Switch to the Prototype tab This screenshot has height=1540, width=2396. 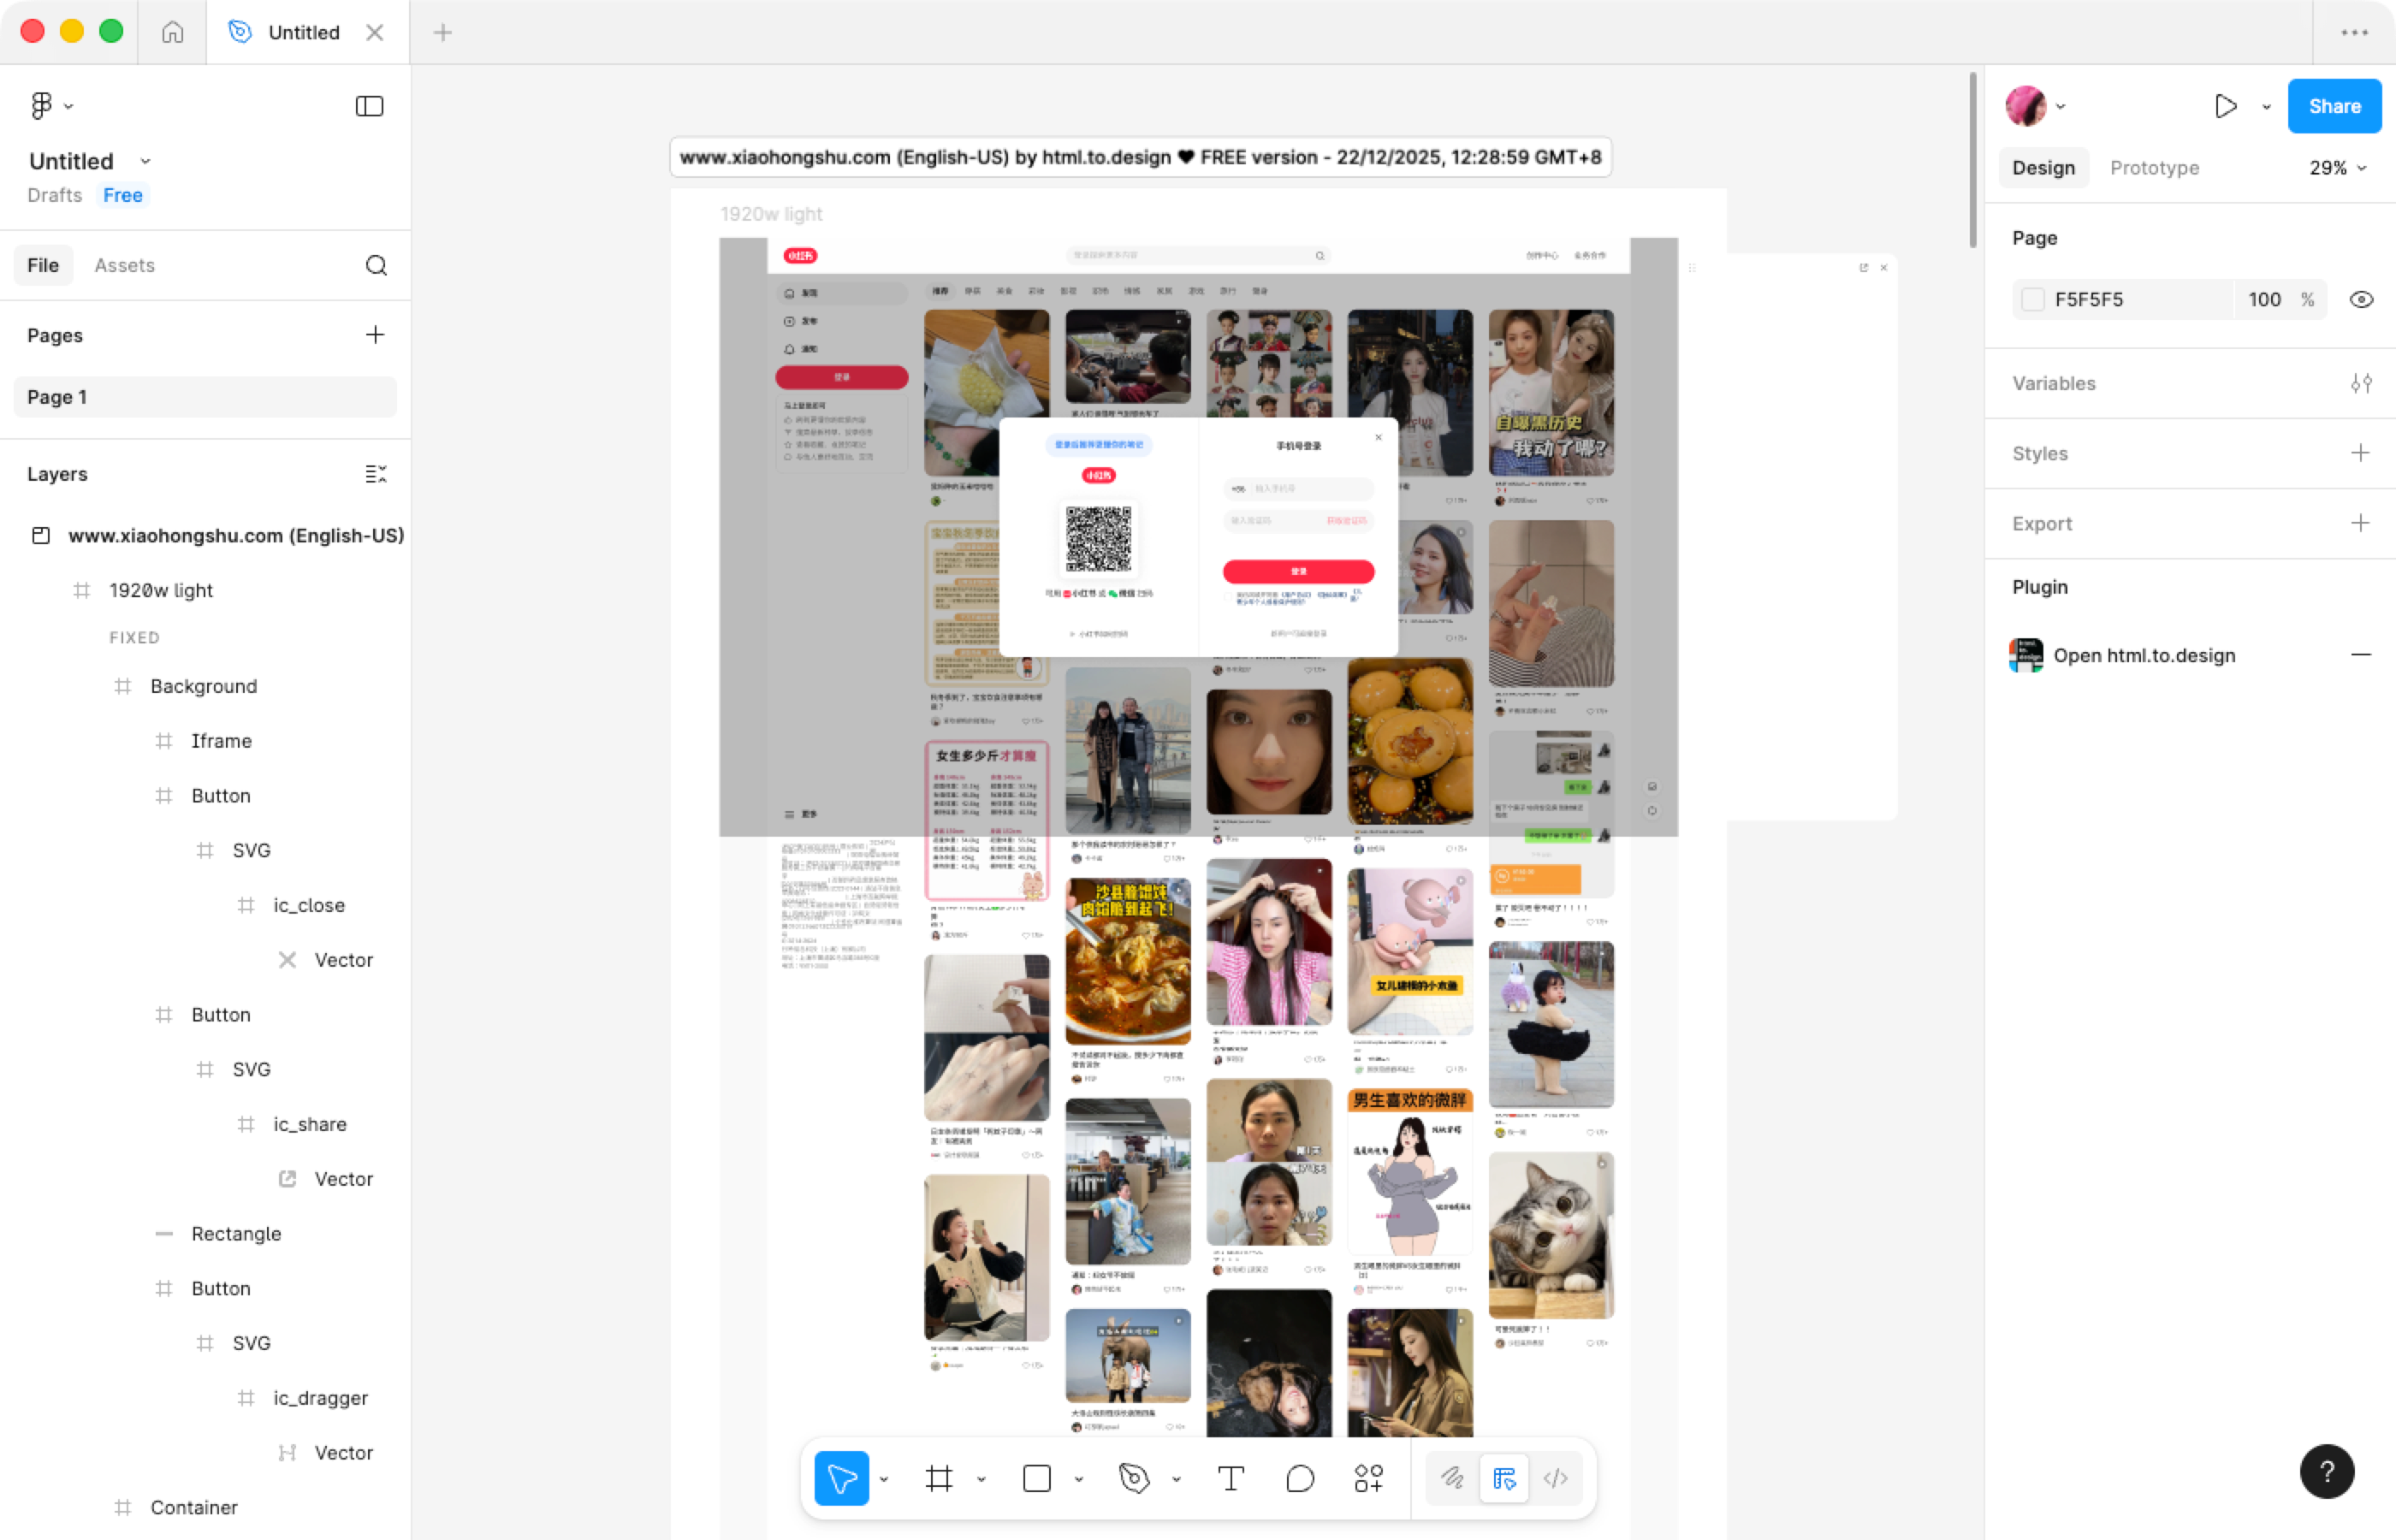2154,168
